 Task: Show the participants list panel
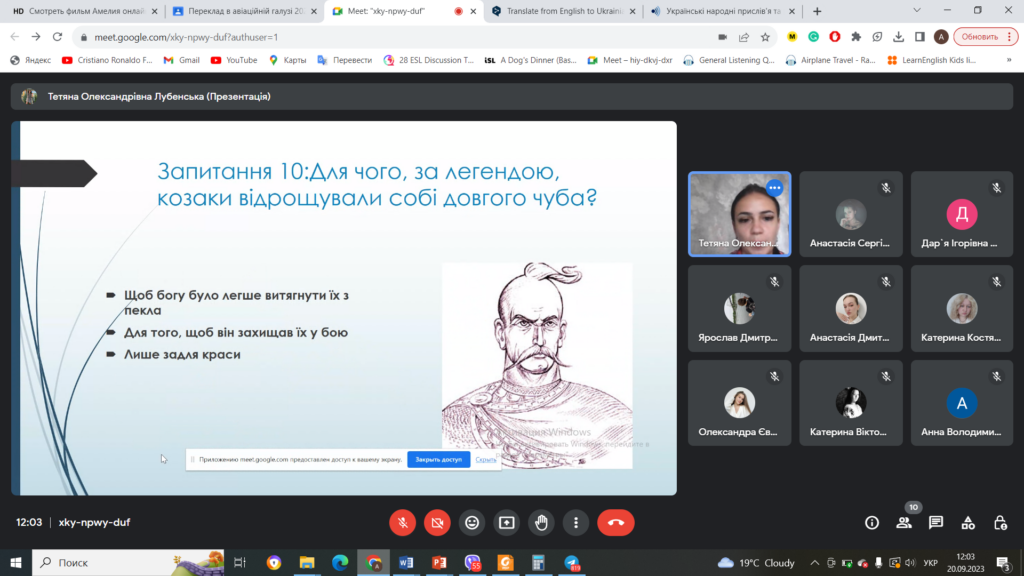(x=904, y=522)
